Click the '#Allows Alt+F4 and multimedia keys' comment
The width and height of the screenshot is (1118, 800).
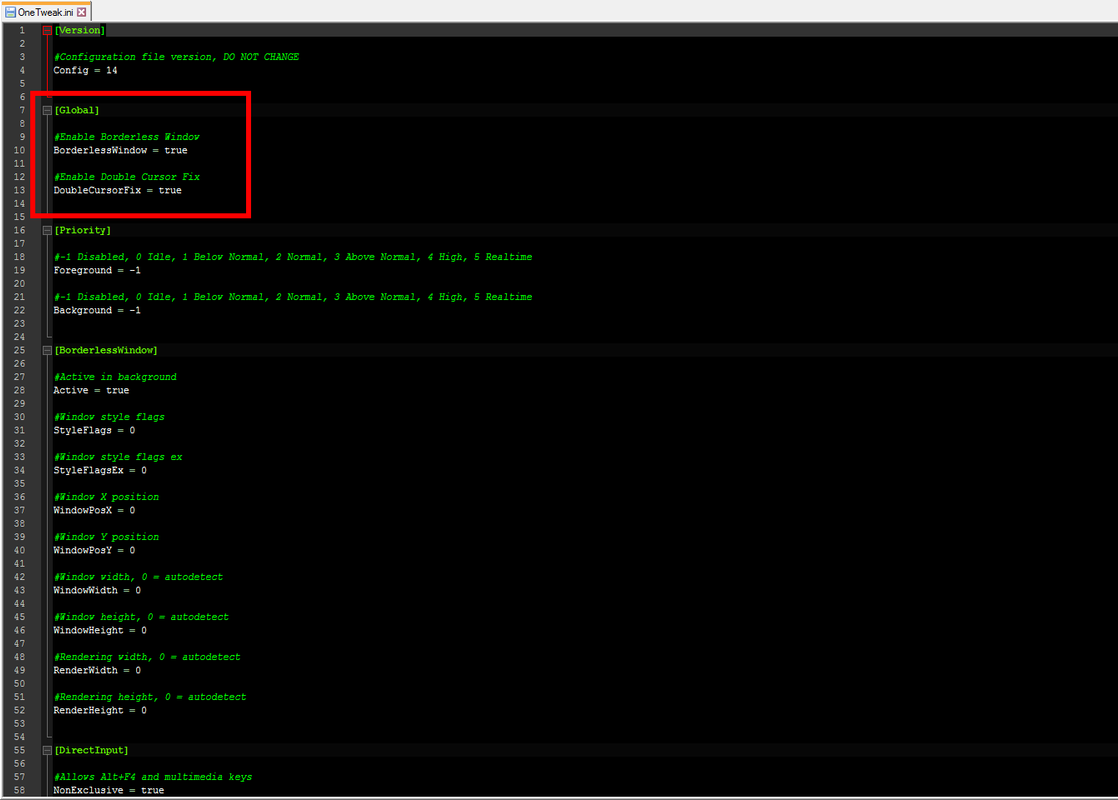(x=153, y=776)
